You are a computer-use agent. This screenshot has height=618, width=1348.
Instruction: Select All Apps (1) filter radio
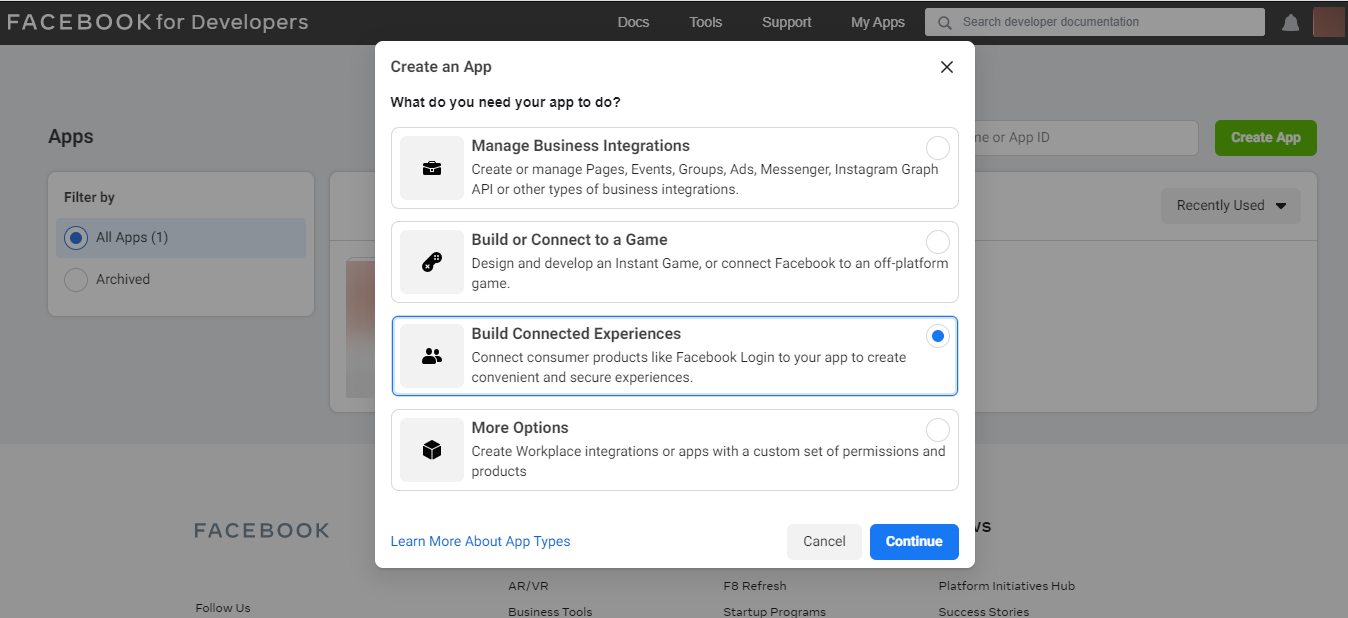(76, 238)
